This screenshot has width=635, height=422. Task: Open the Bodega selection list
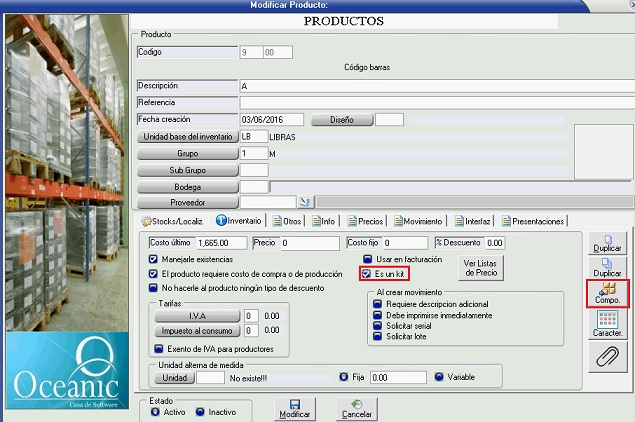click(188, 186)
